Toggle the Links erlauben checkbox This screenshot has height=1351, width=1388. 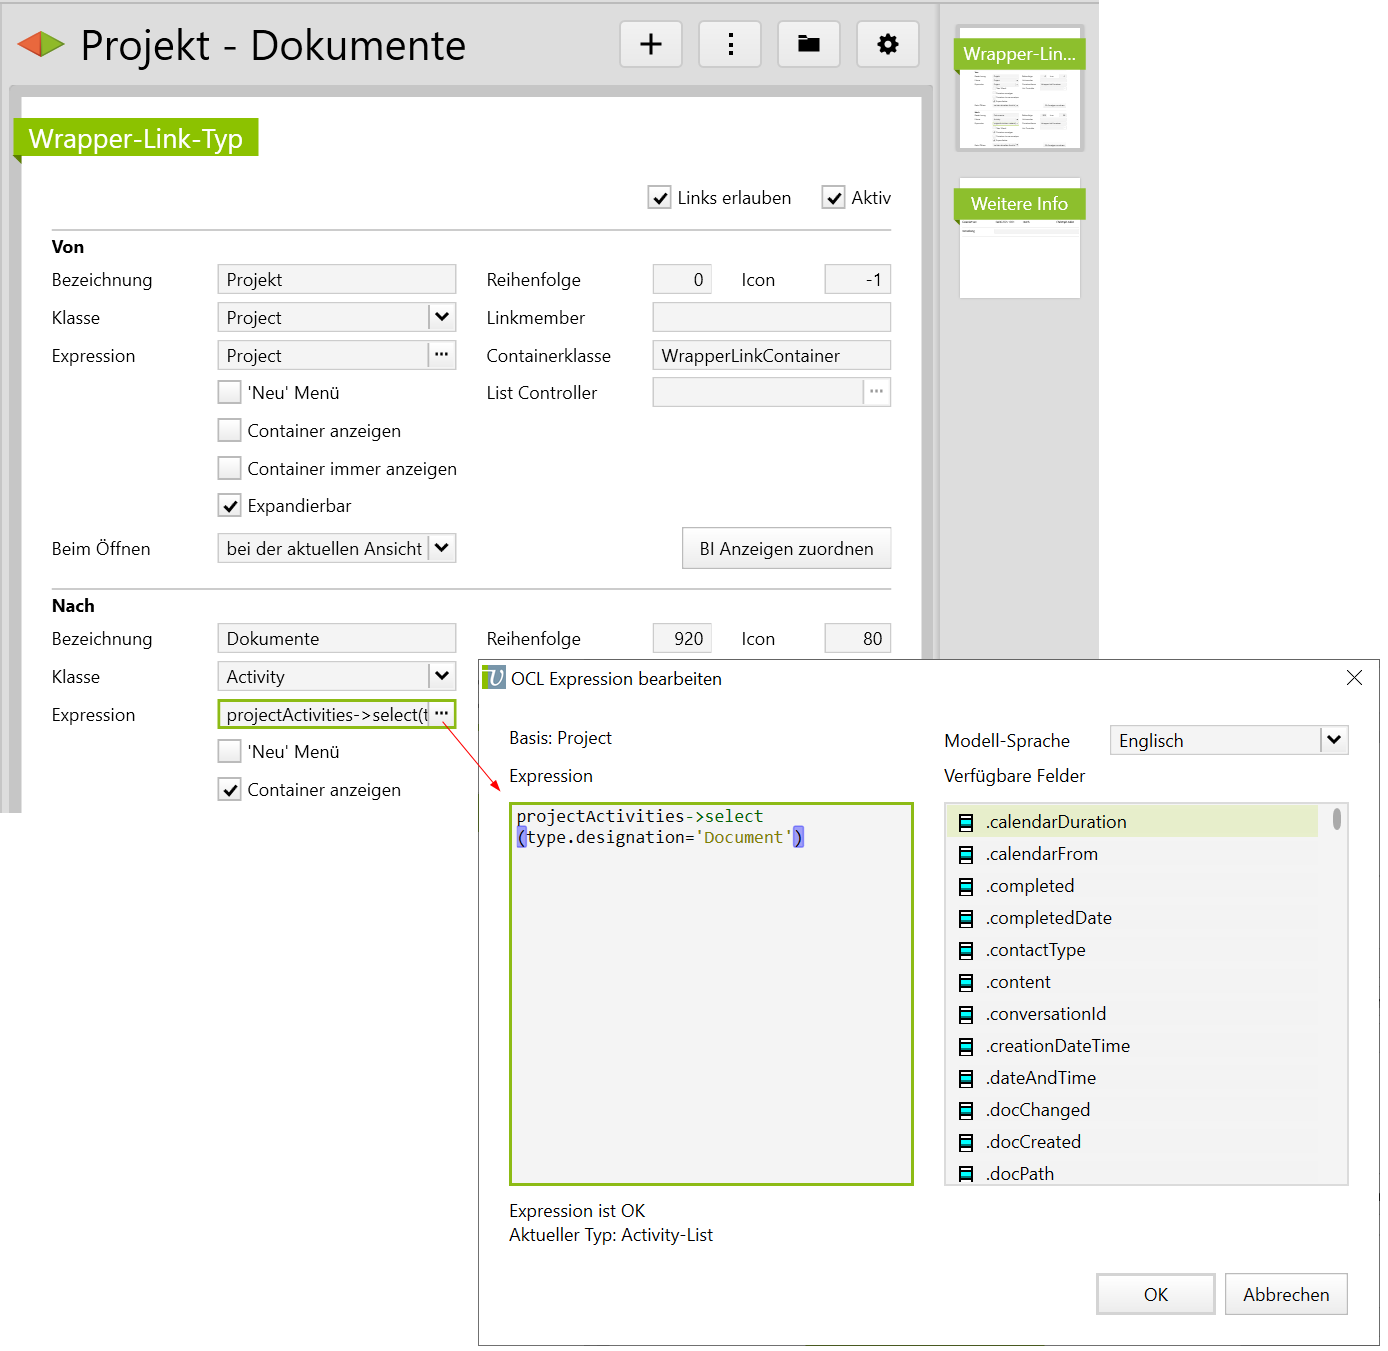660,198
